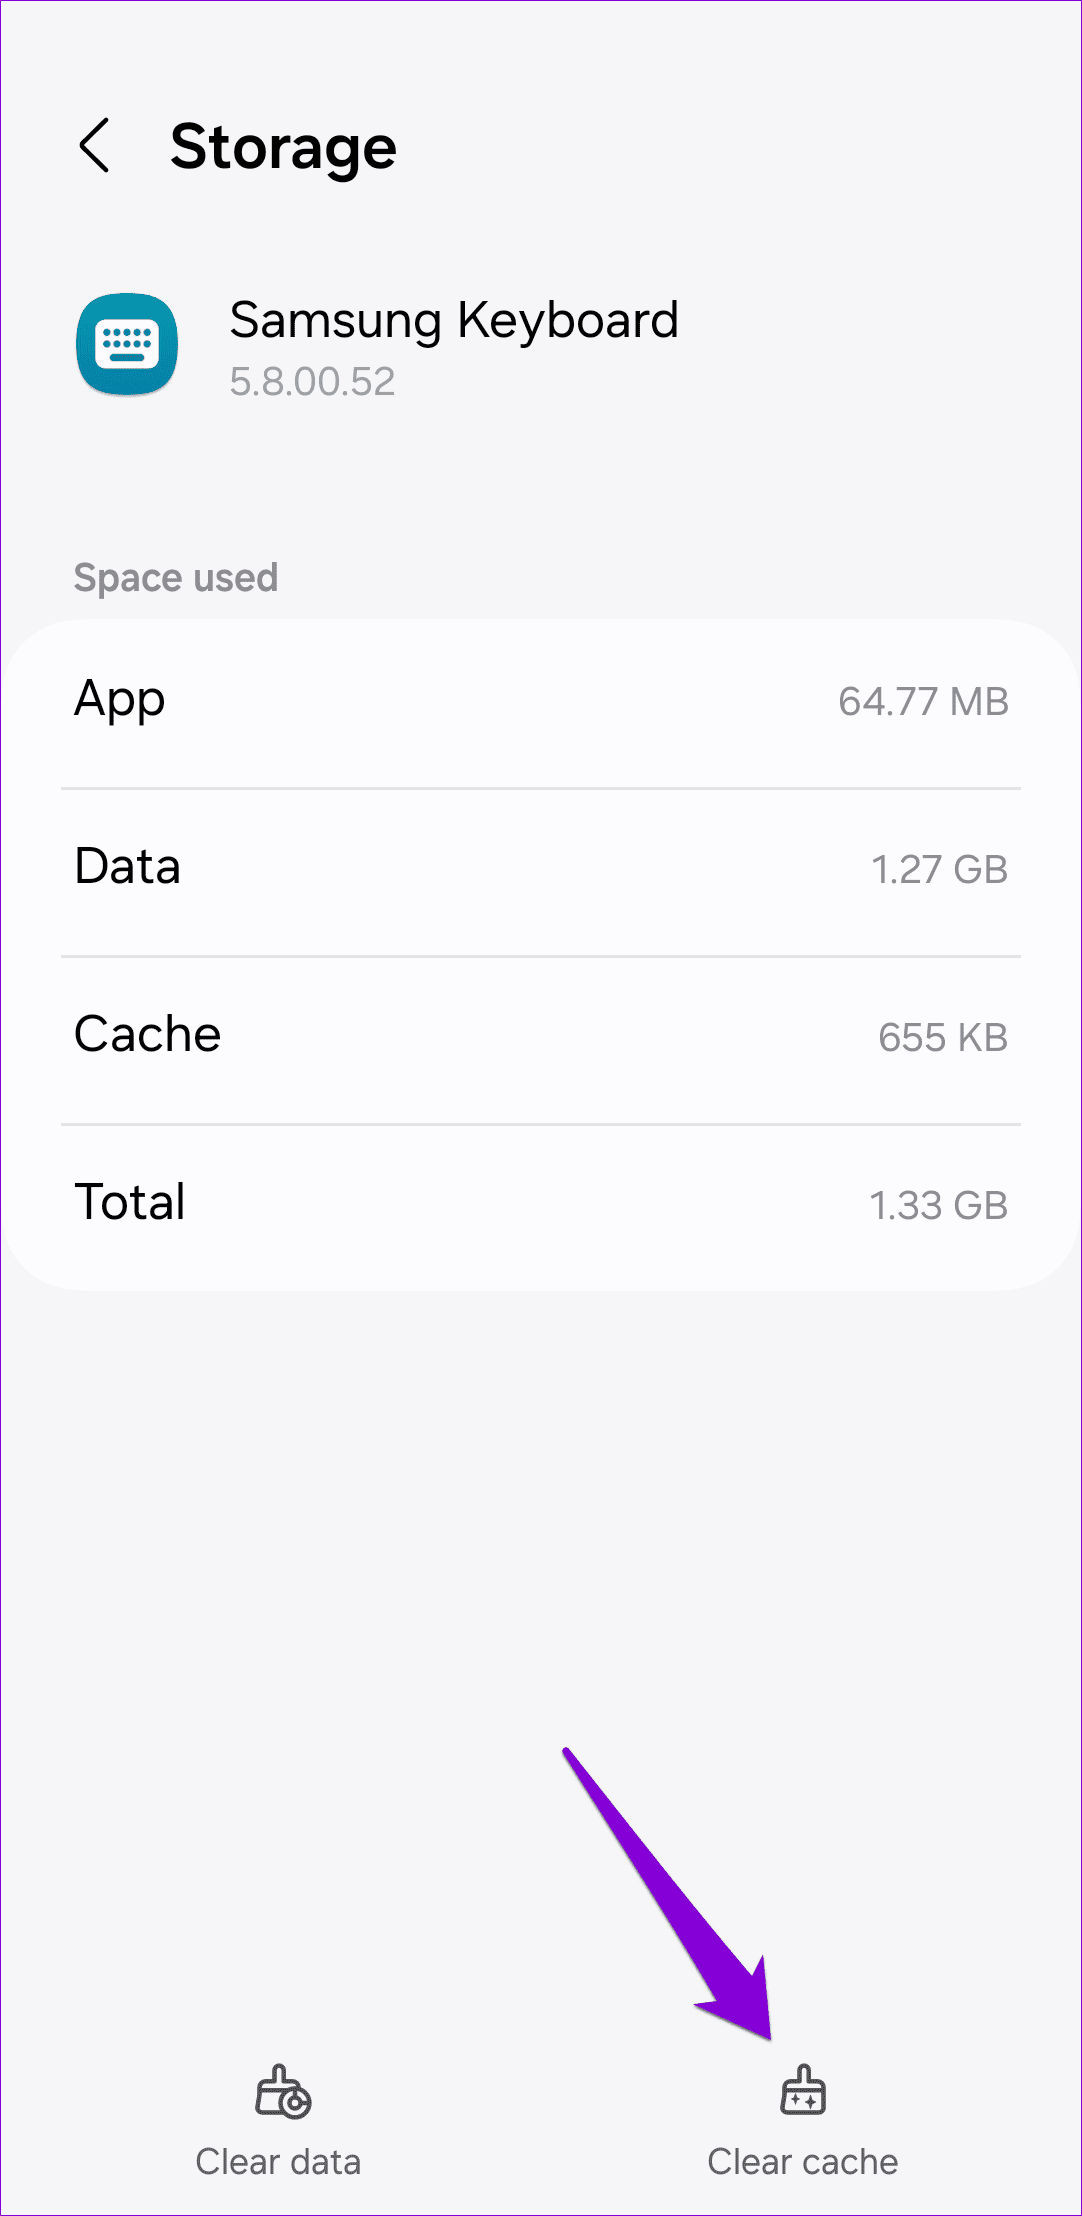The image size is (1082, 2216).
Task: Select the Clear data text label
Action: click(x=278, y=2162)
